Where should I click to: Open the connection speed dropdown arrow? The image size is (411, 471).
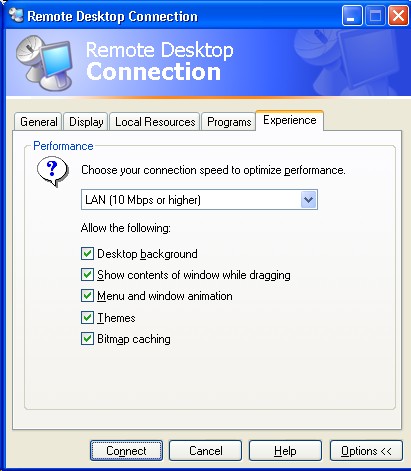(308, 200)
